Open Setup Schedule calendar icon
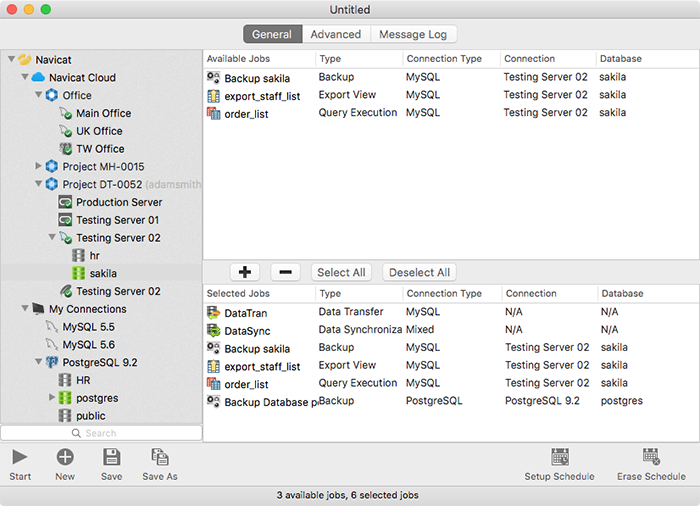The height and width of the screenshot is (506, 700). pyautogui.click(x=560, y=457)
